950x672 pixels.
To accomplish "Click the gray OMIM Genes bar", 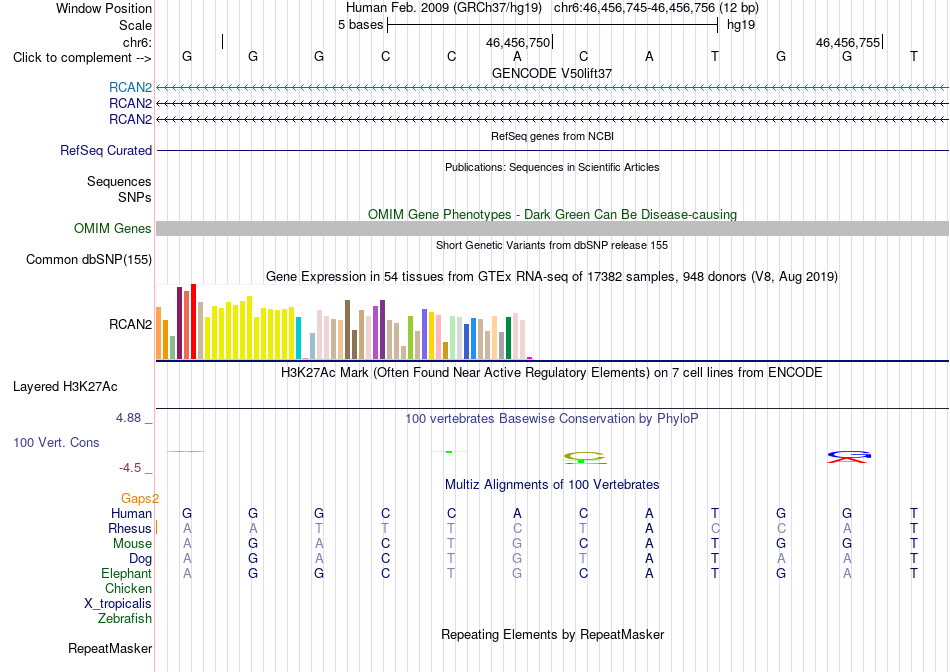I will click(x=552, y=228).
